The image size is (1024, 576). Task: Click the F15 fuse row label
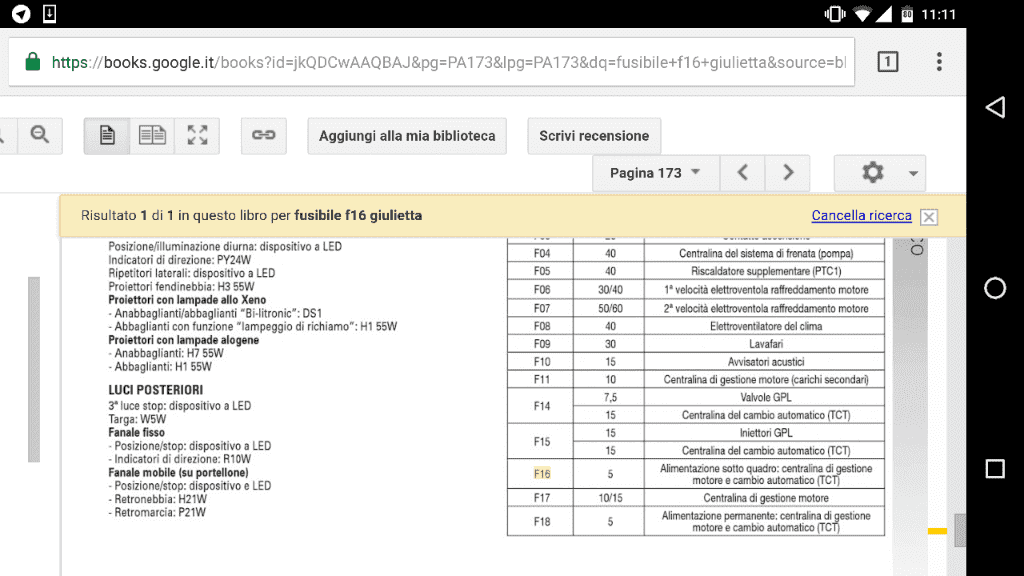point(542,441)
